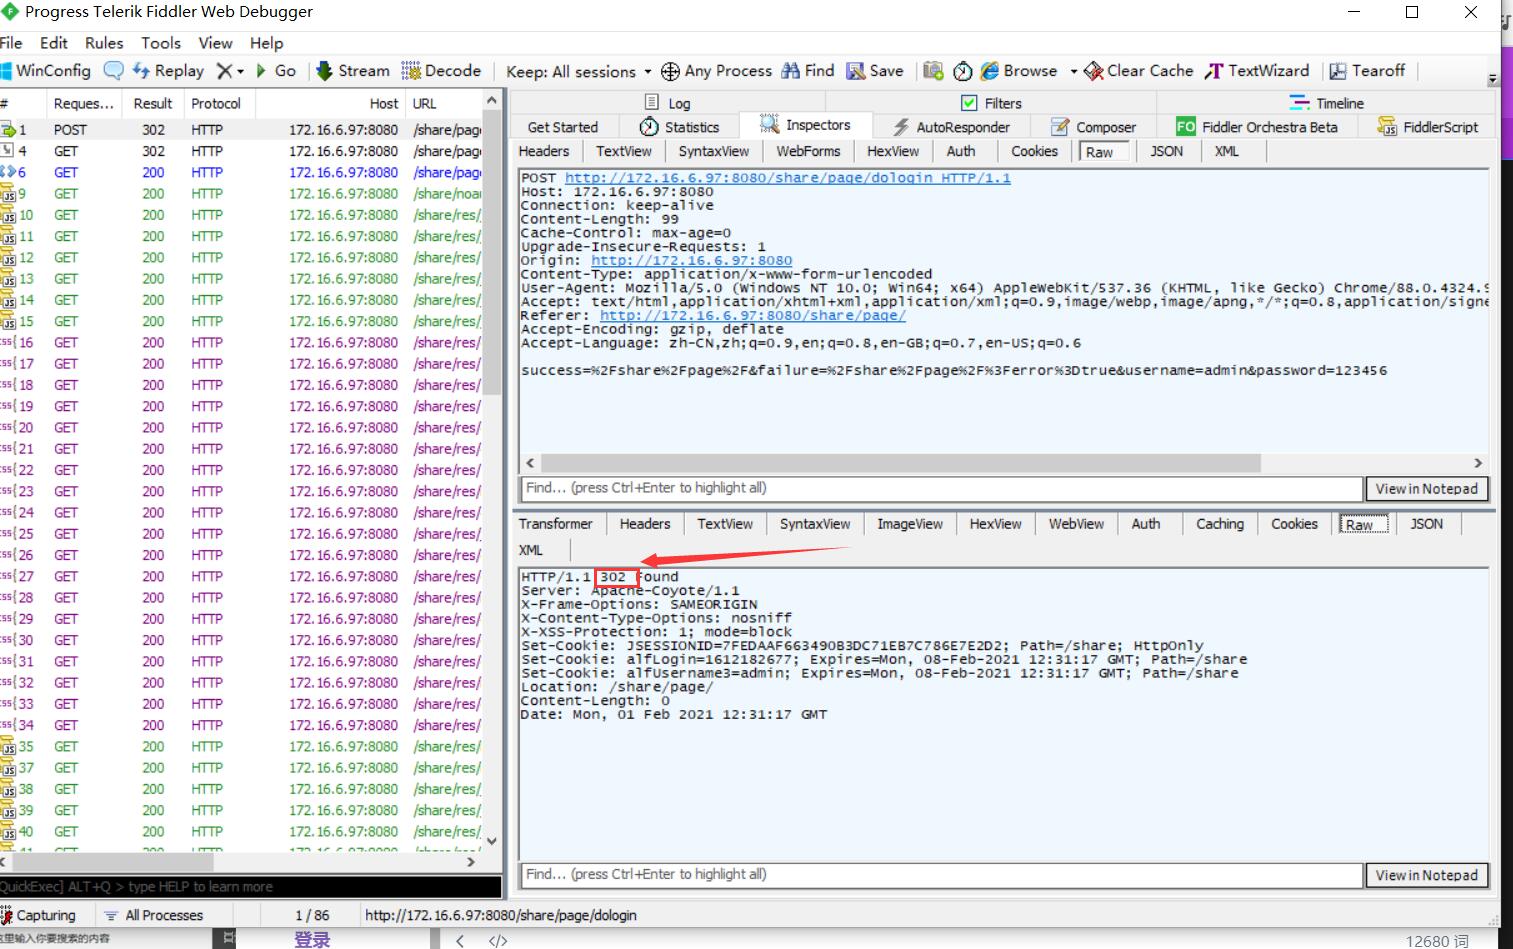Click the toolbar overflow chevron
Image resolution: width=1513 pixels, height=949 pixels.
coord(1492,79)
